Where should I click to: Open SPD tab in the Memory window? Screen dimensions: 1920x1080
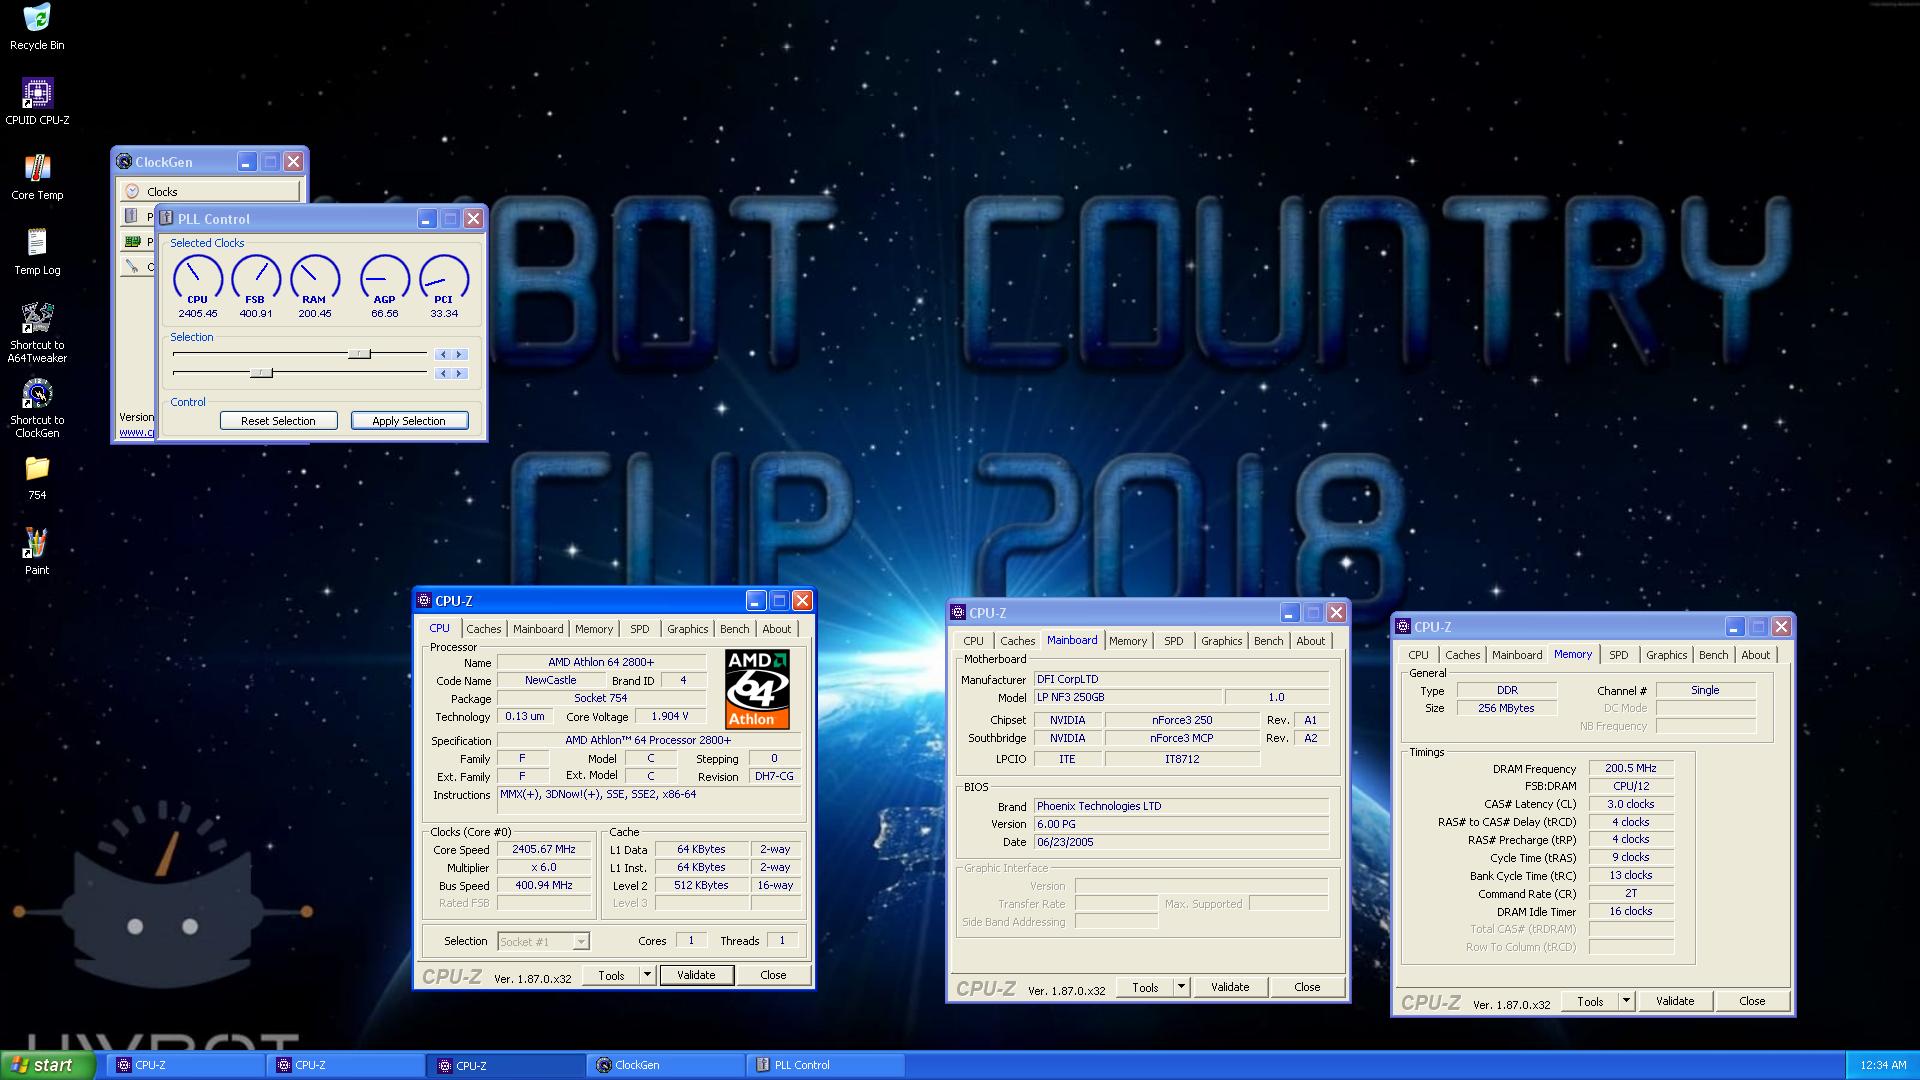pyautogui.click(x=1619, y=655)
